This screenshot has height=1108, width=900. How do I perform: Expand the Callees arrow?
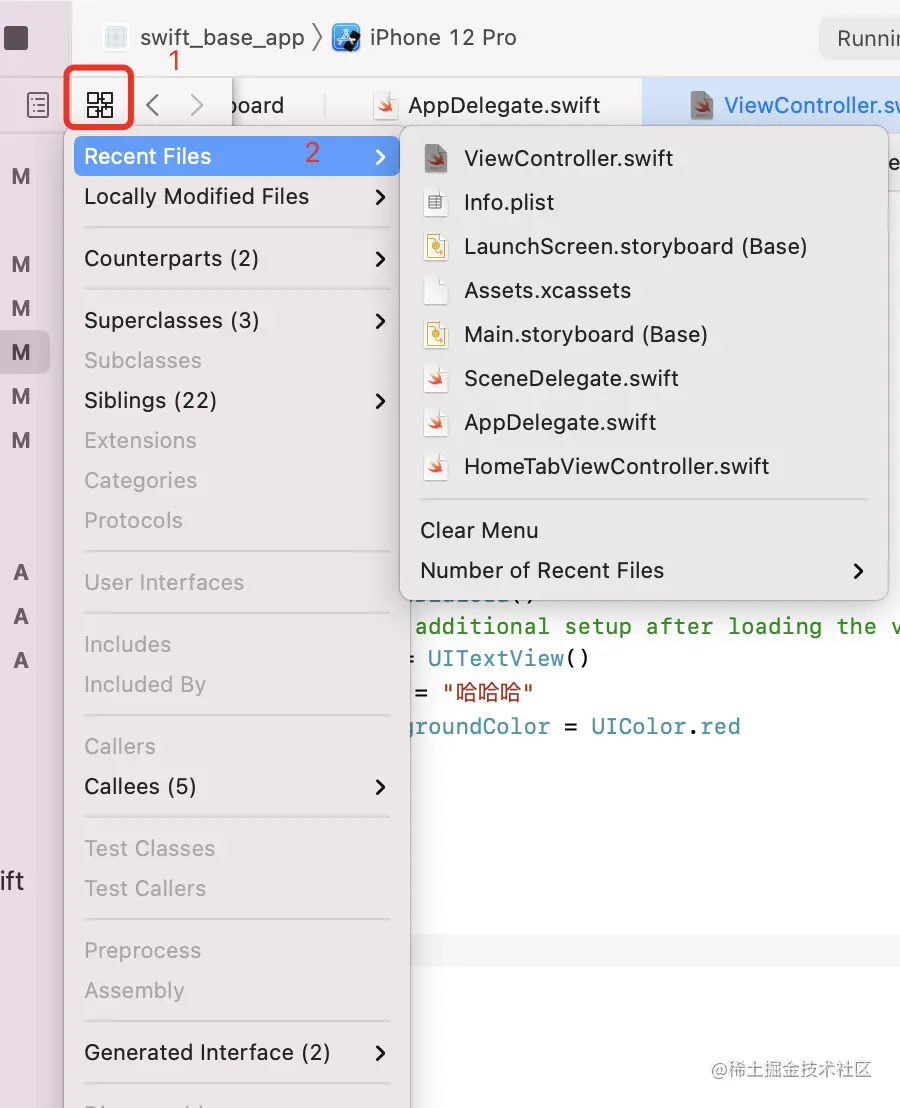[381, 787]
